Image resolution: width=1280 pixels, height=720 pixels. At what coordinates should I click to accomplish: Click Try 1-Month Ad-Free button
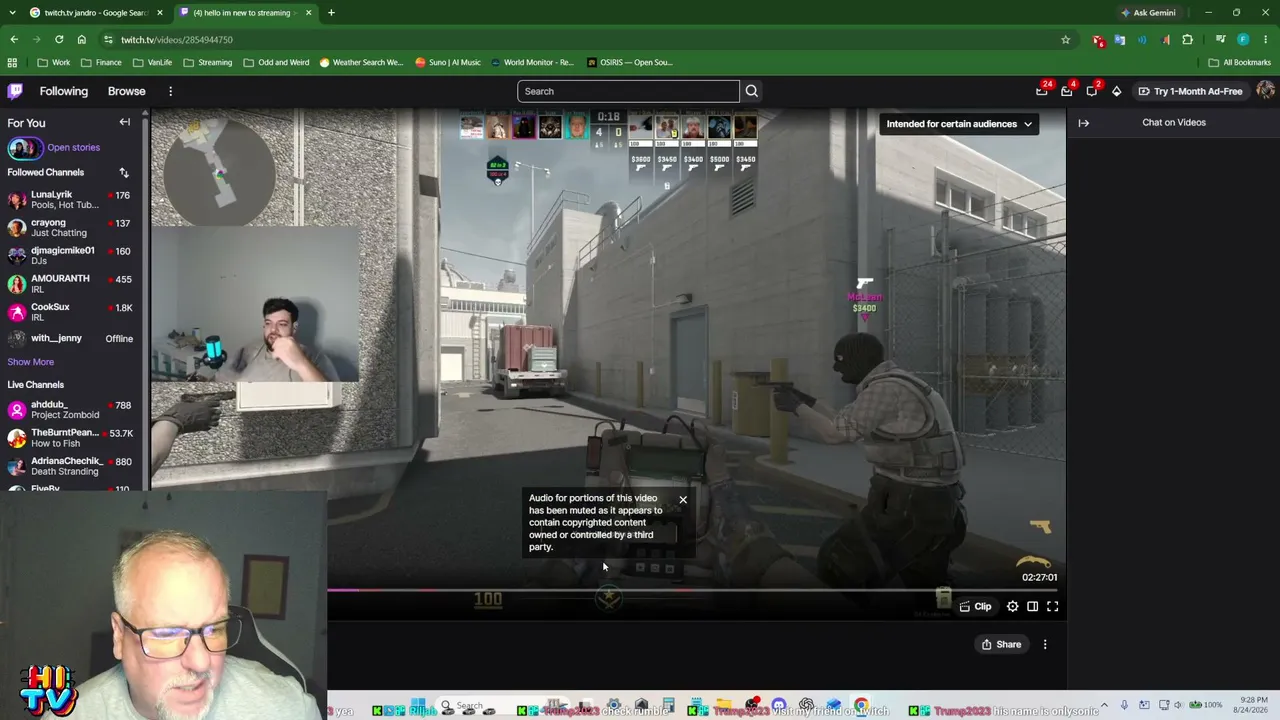tap(1190, 91)
